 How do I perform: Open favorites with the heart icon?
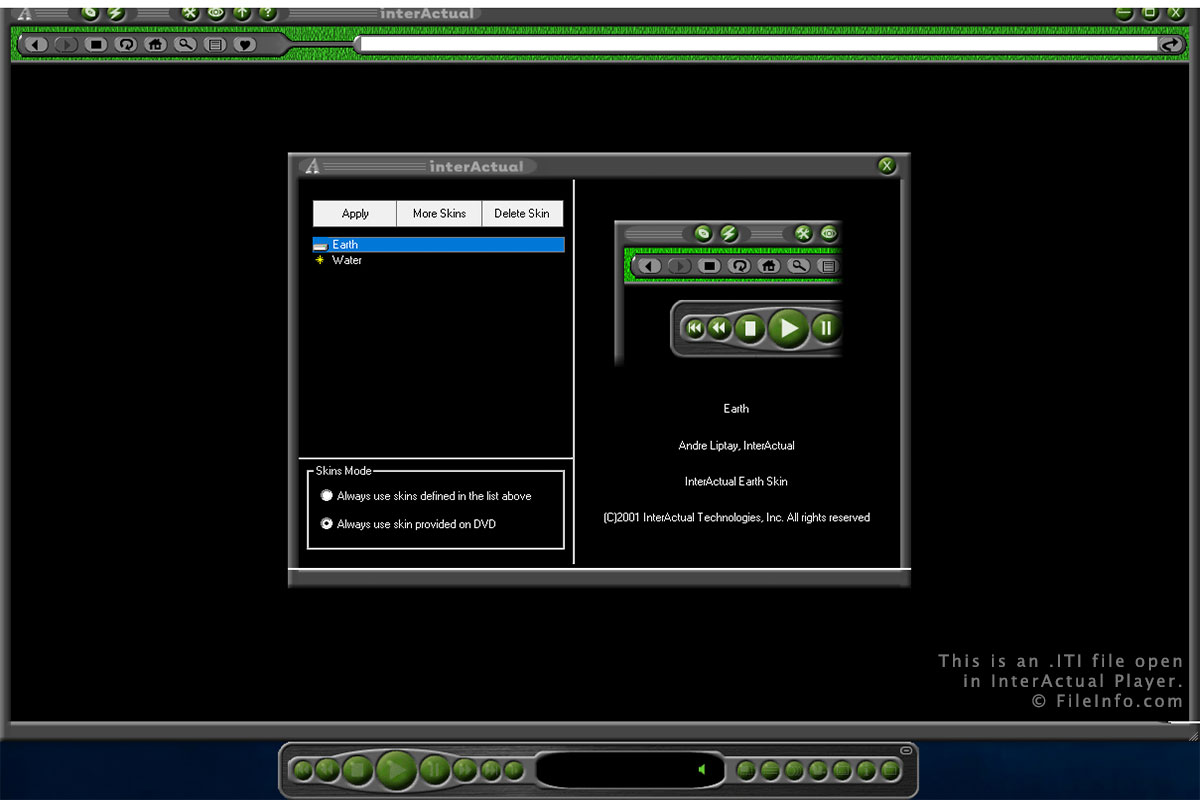244,44
